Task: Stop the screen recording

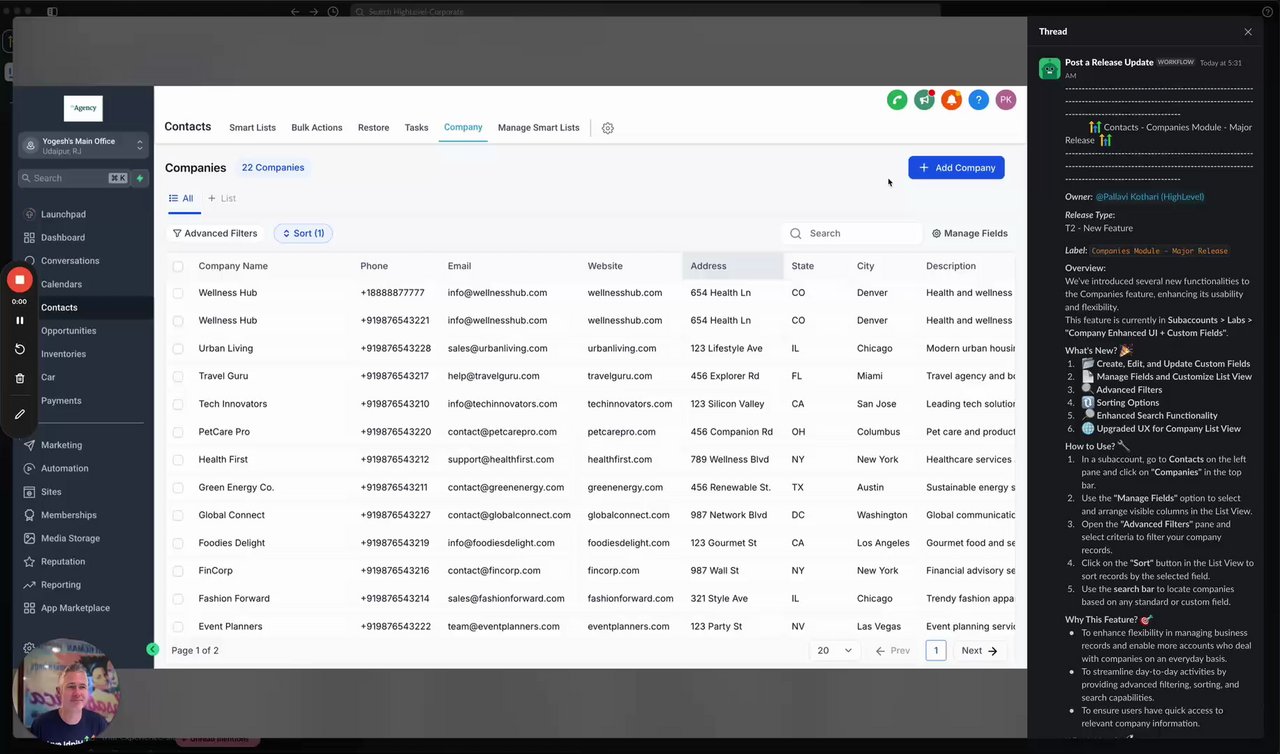Action: point(19,279)
